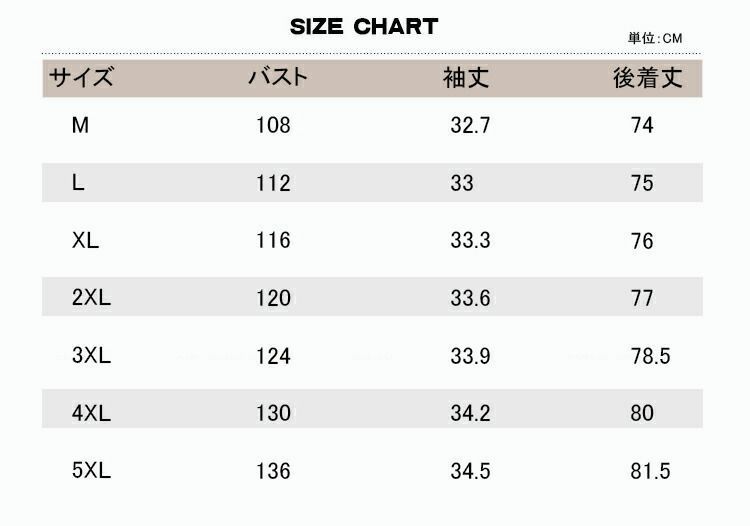Click bust value 136 in the 5XL row
Viewport: 750px width, 526px height.
(273, 471)
